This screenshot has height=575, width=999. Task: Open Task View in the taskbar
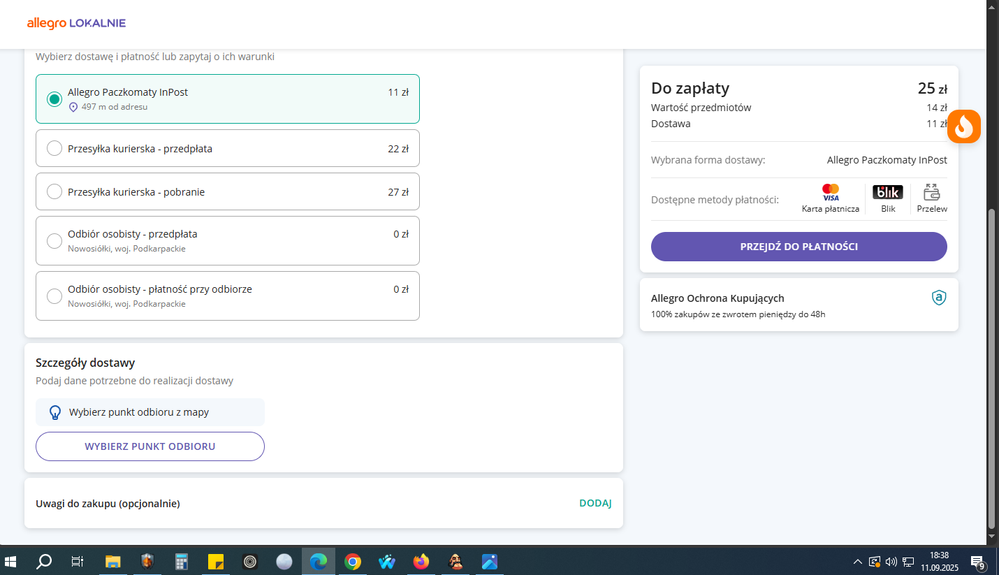pyautogui.click(x=77, y=562)
